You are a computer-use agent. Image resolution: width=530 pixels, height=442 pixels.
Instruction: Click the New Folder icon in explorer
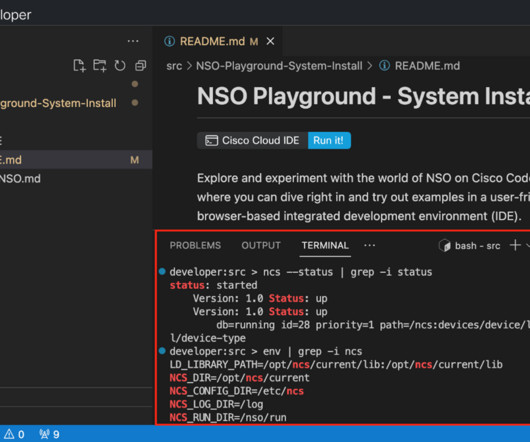click(100, 66)
